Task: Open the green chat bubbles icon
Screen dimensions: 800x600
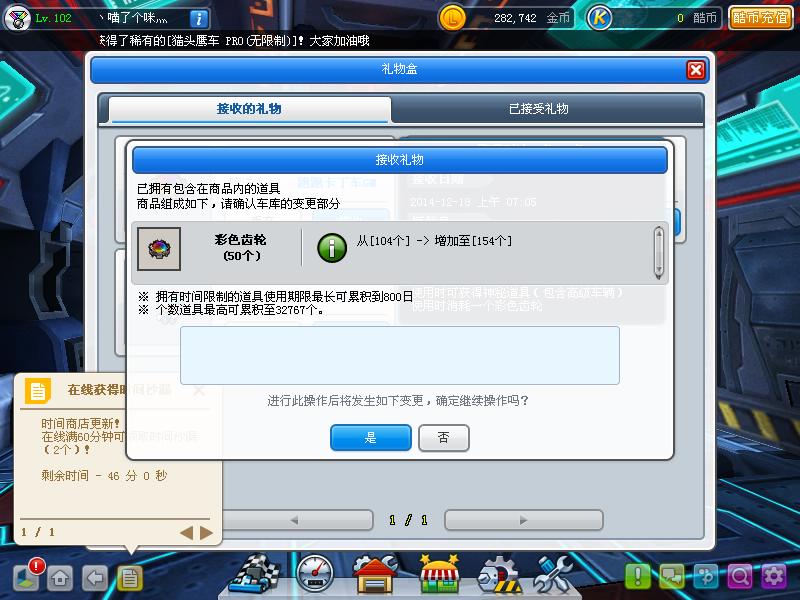Action: point(672,577)
